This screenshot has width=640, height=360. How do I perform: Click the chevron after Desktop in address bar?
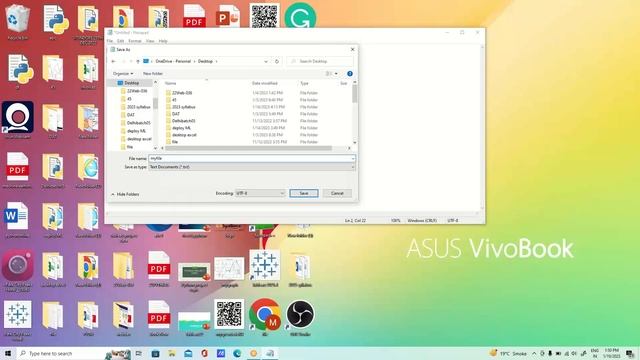point(216,61)
